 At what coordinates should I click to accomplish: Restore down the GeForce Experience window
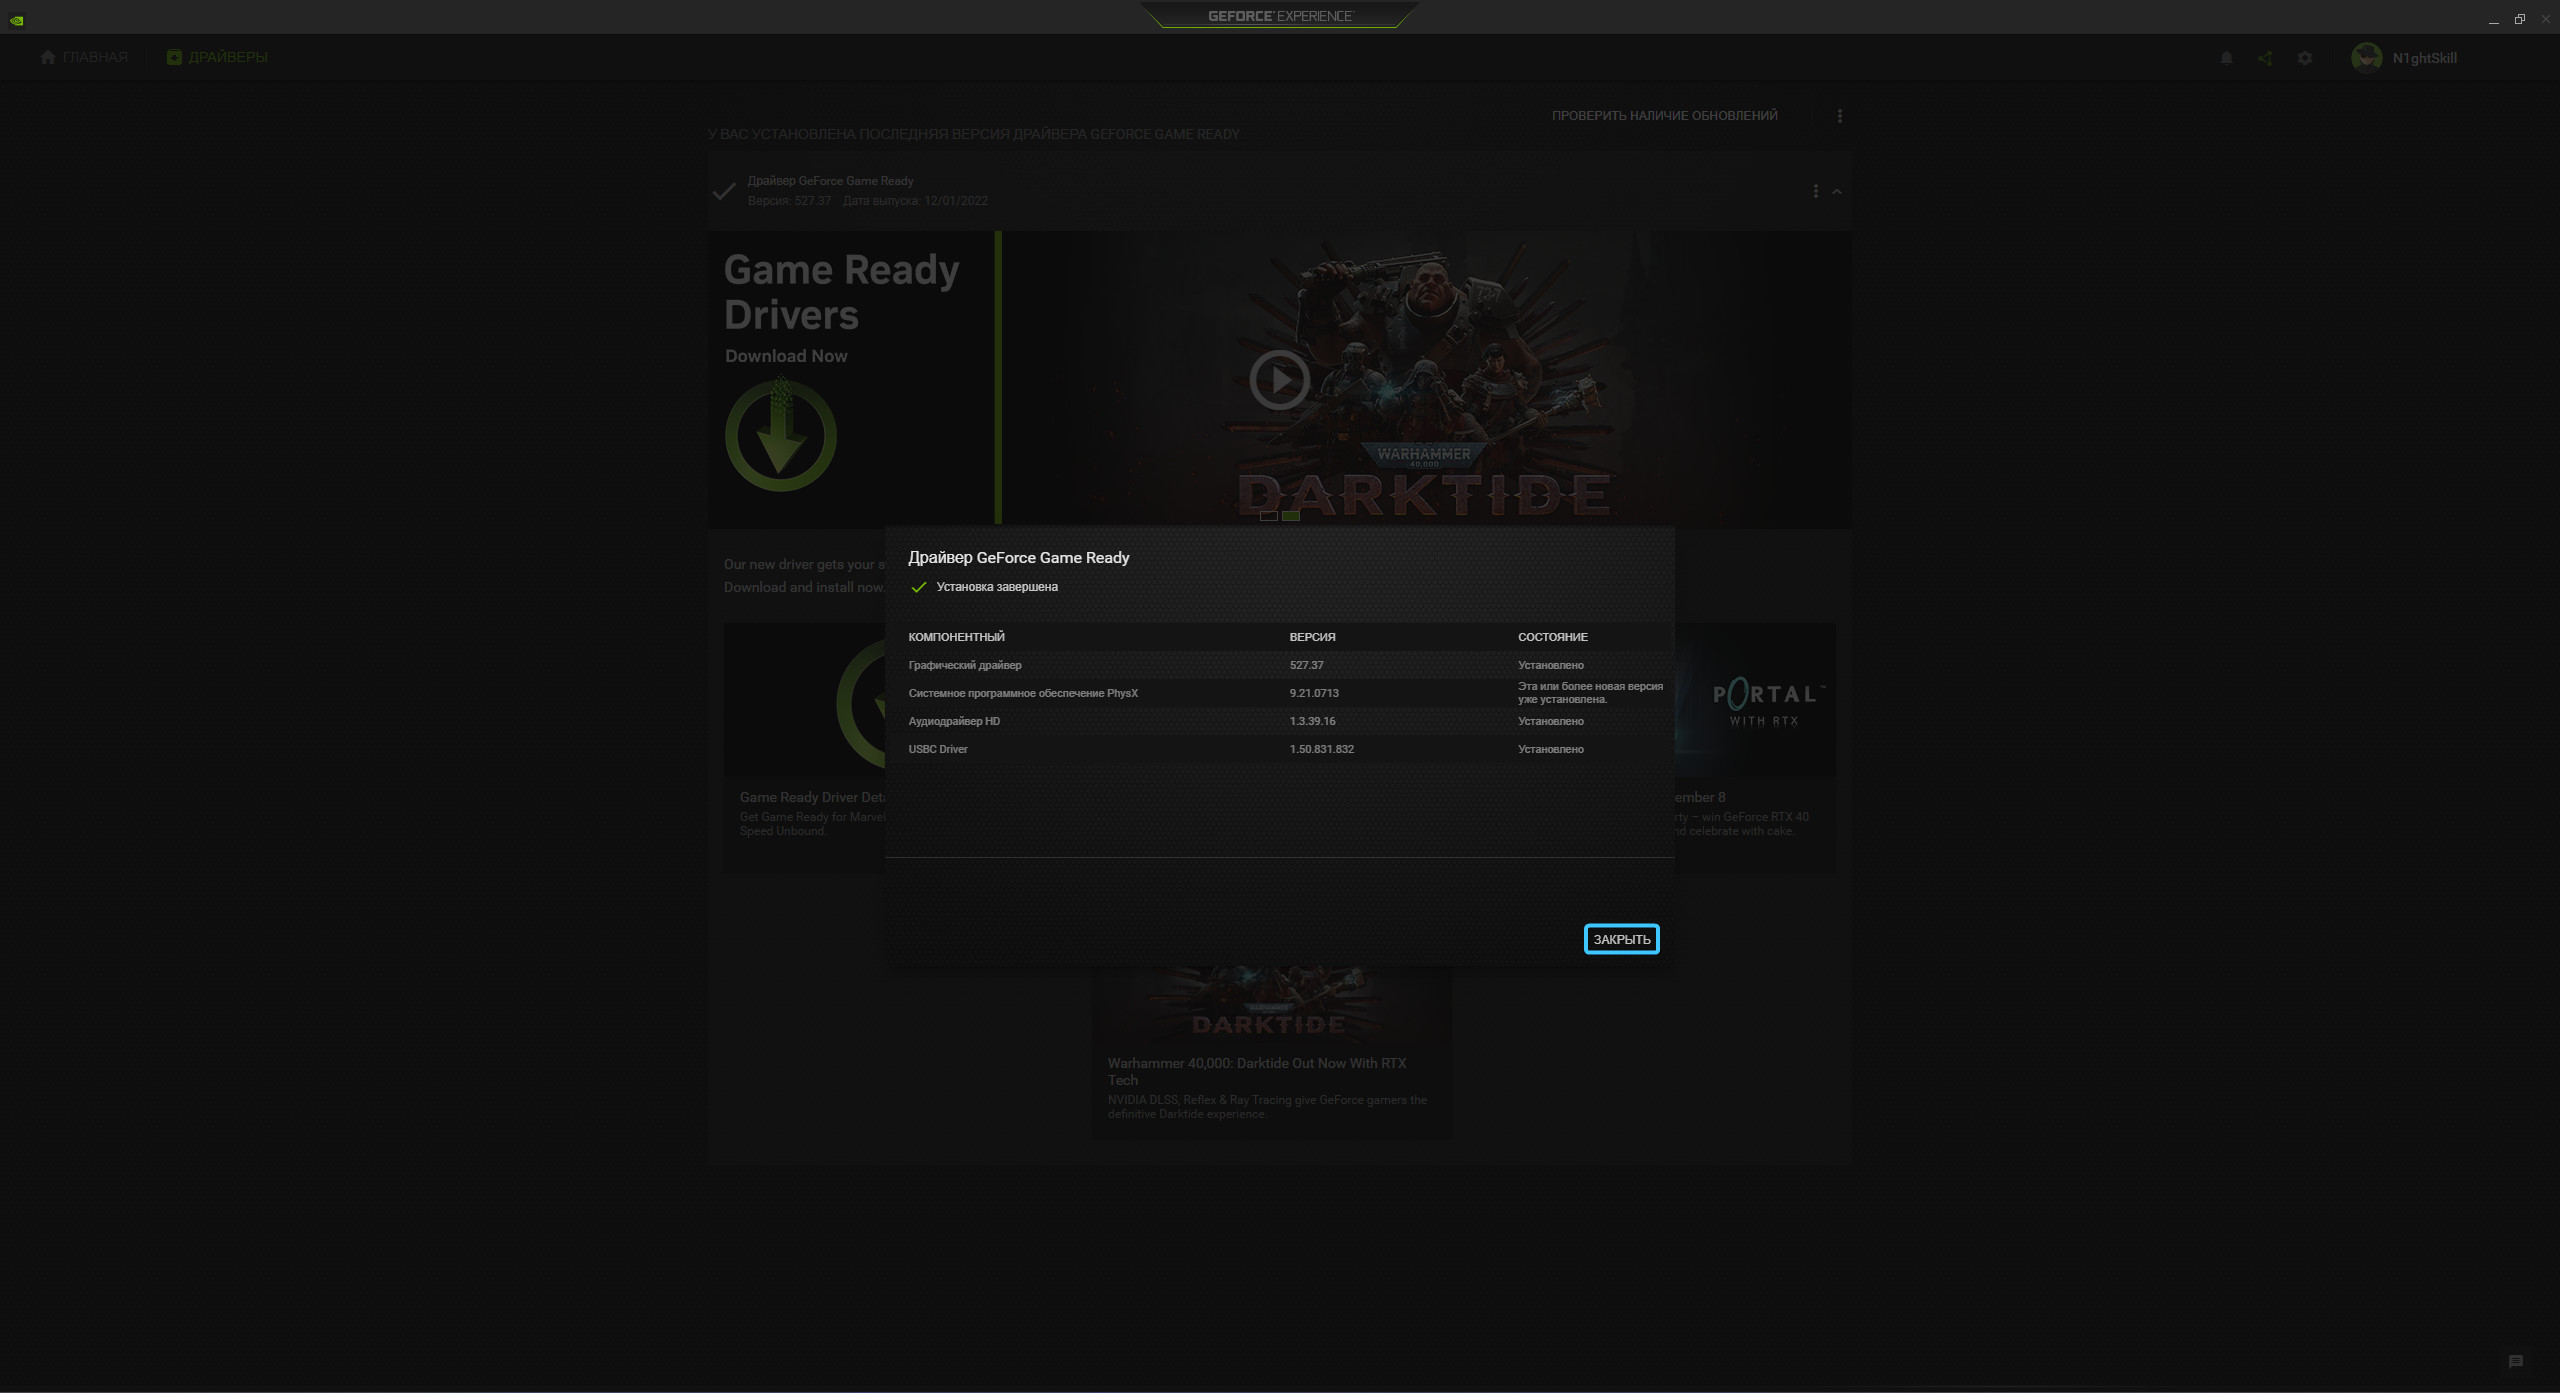2519,19
